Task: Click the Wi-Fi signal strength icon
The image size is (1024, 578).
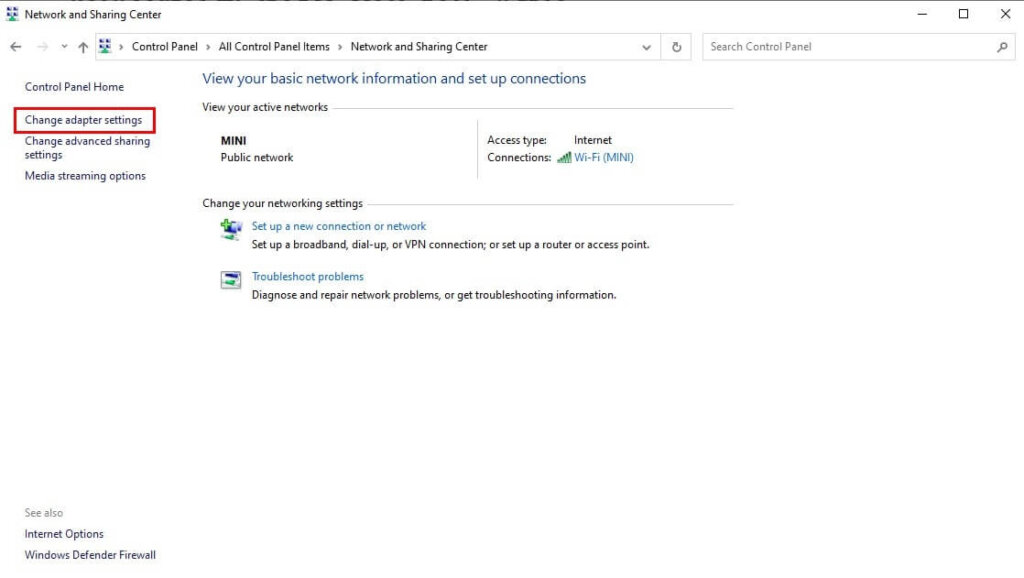Action: (x=564, y=157)
